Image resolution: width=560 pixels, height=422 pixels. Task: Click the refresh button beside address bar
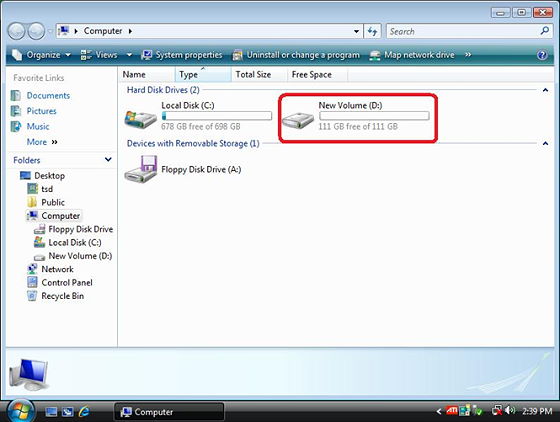click(x=372, y=31)
